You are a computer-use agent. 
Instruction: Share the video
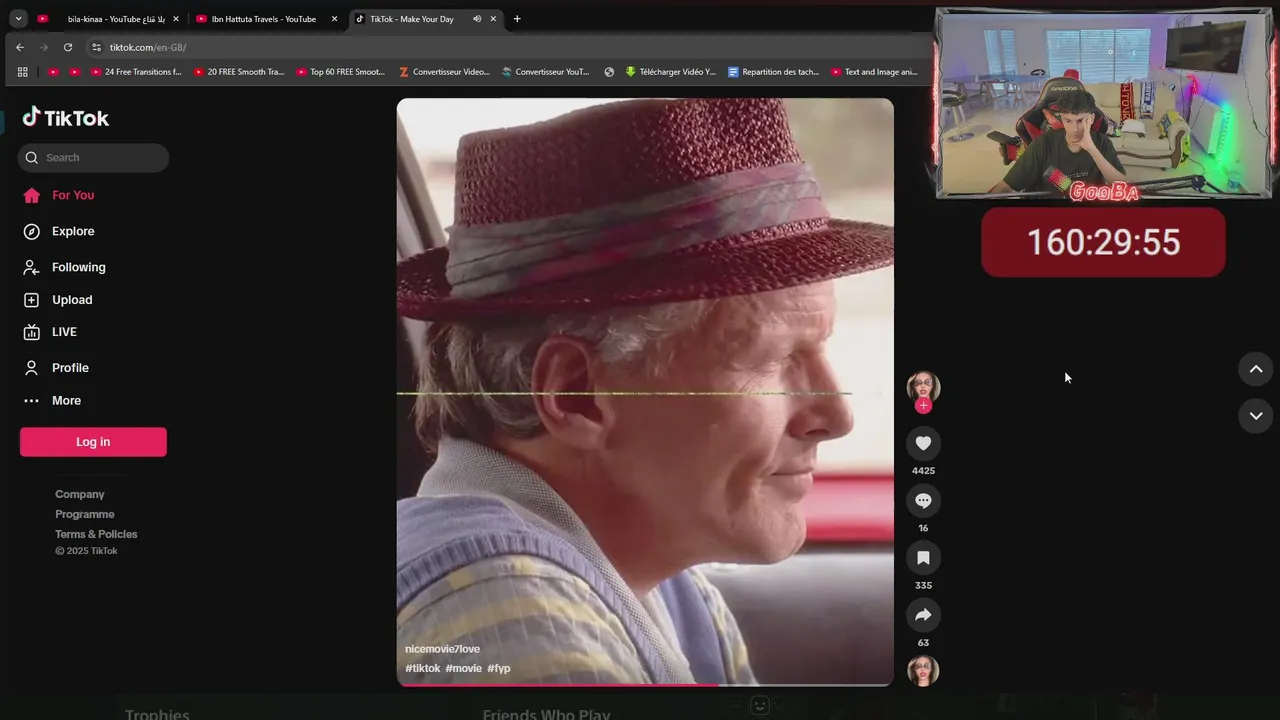click(923, 615)
